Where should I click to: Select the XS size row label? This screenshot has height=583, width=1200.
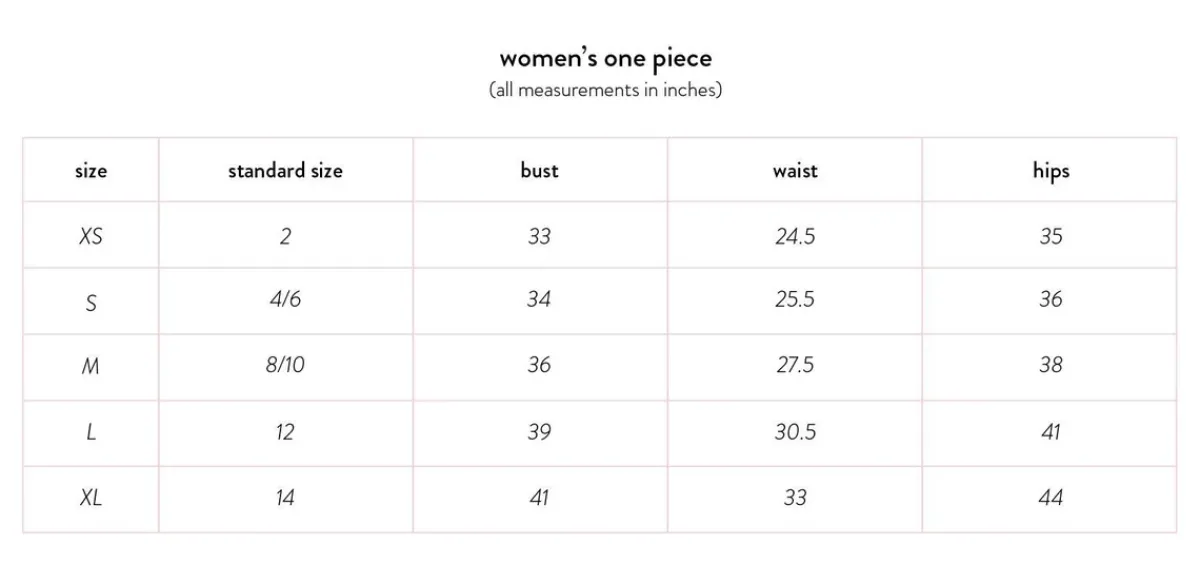click(90, 237)
